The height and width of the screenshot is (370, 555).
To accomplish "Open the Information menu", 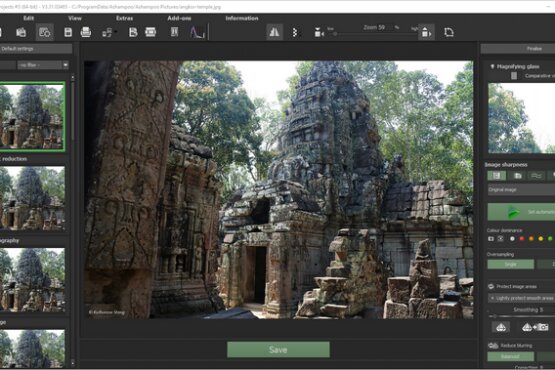I will coord(242,18).
